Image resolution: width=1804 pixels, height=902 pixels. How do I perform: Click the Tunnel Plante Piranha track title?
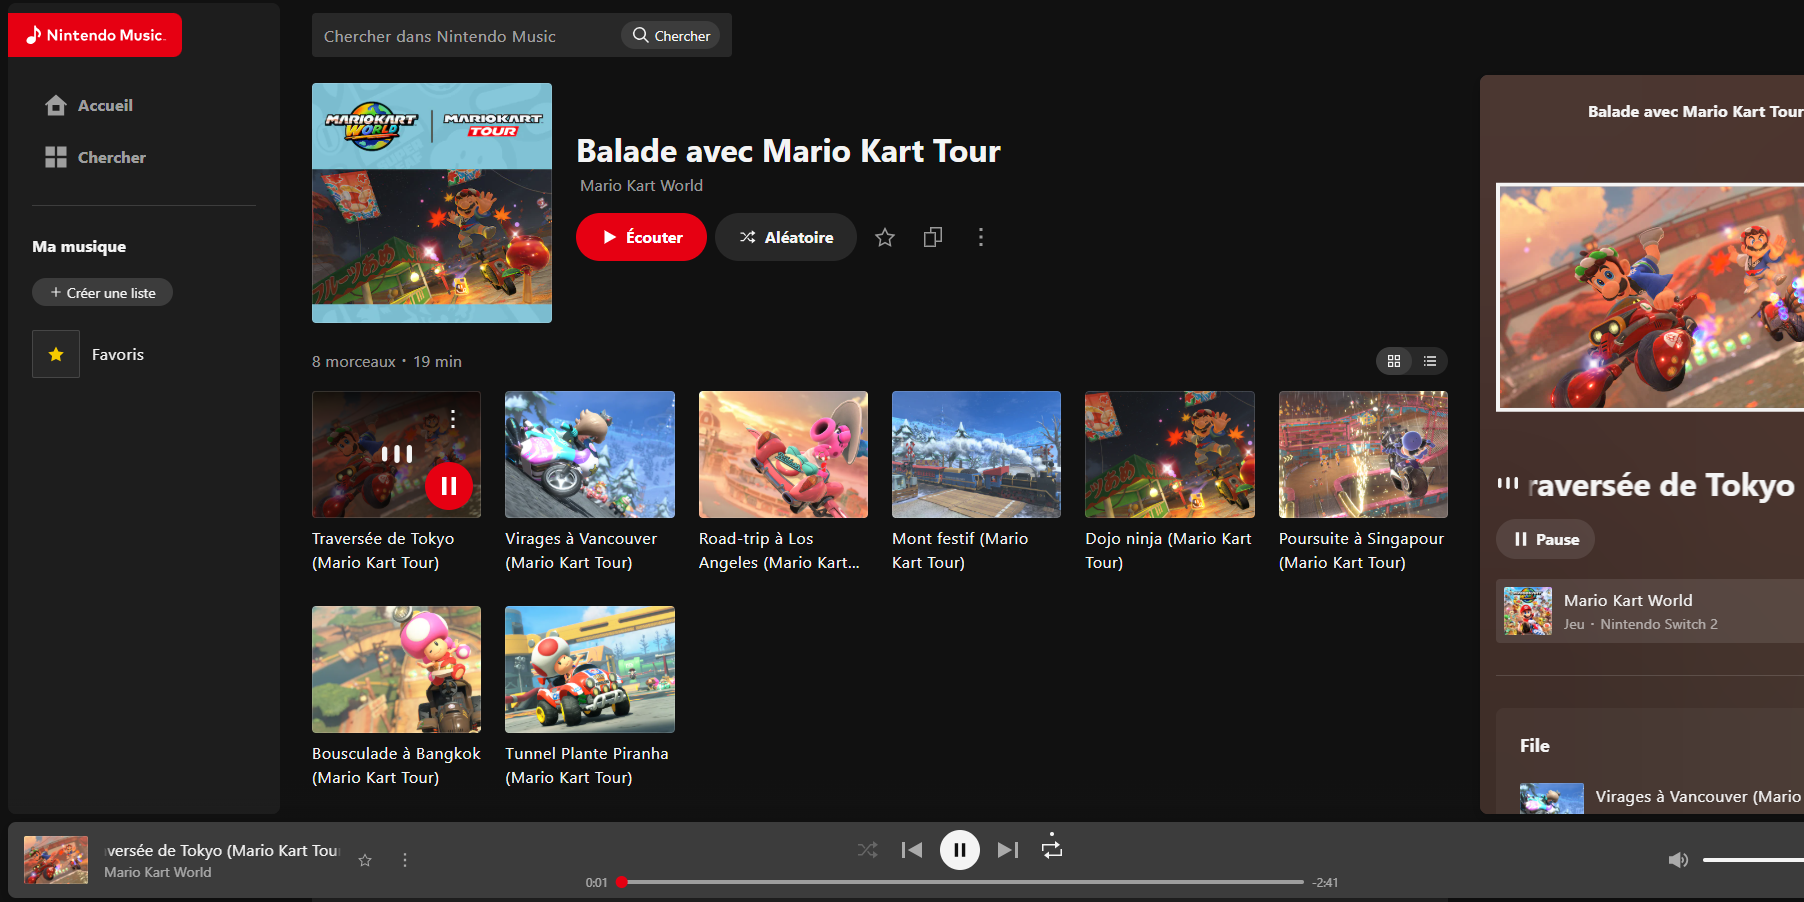[x=587, y=765]
